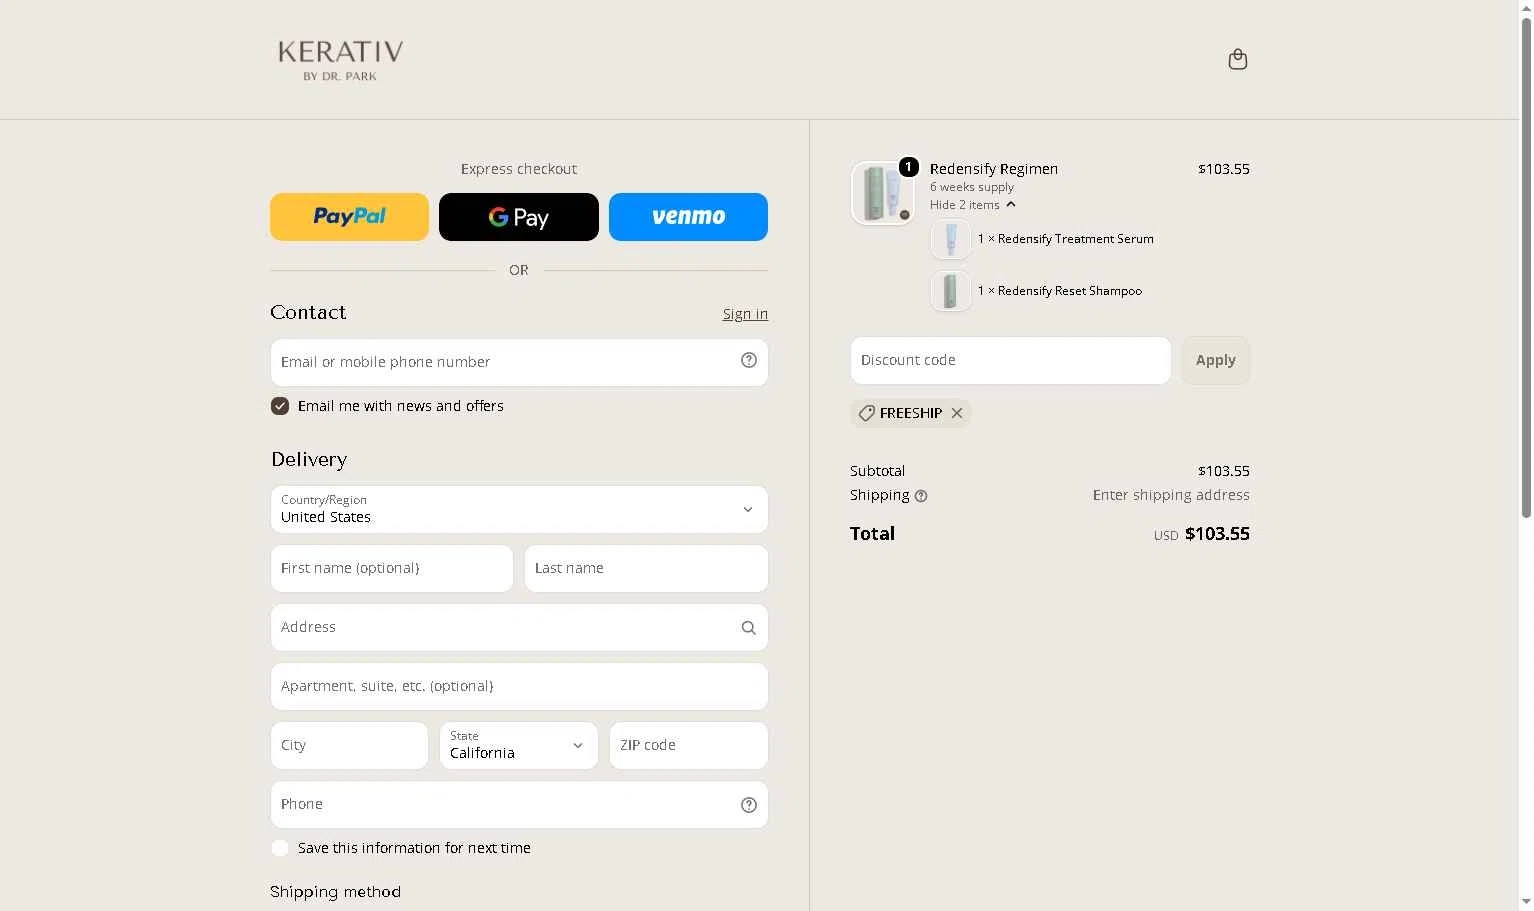Click the help icon in the email field
This screenshot has width=1534, height=911.
tap(748, 361)
